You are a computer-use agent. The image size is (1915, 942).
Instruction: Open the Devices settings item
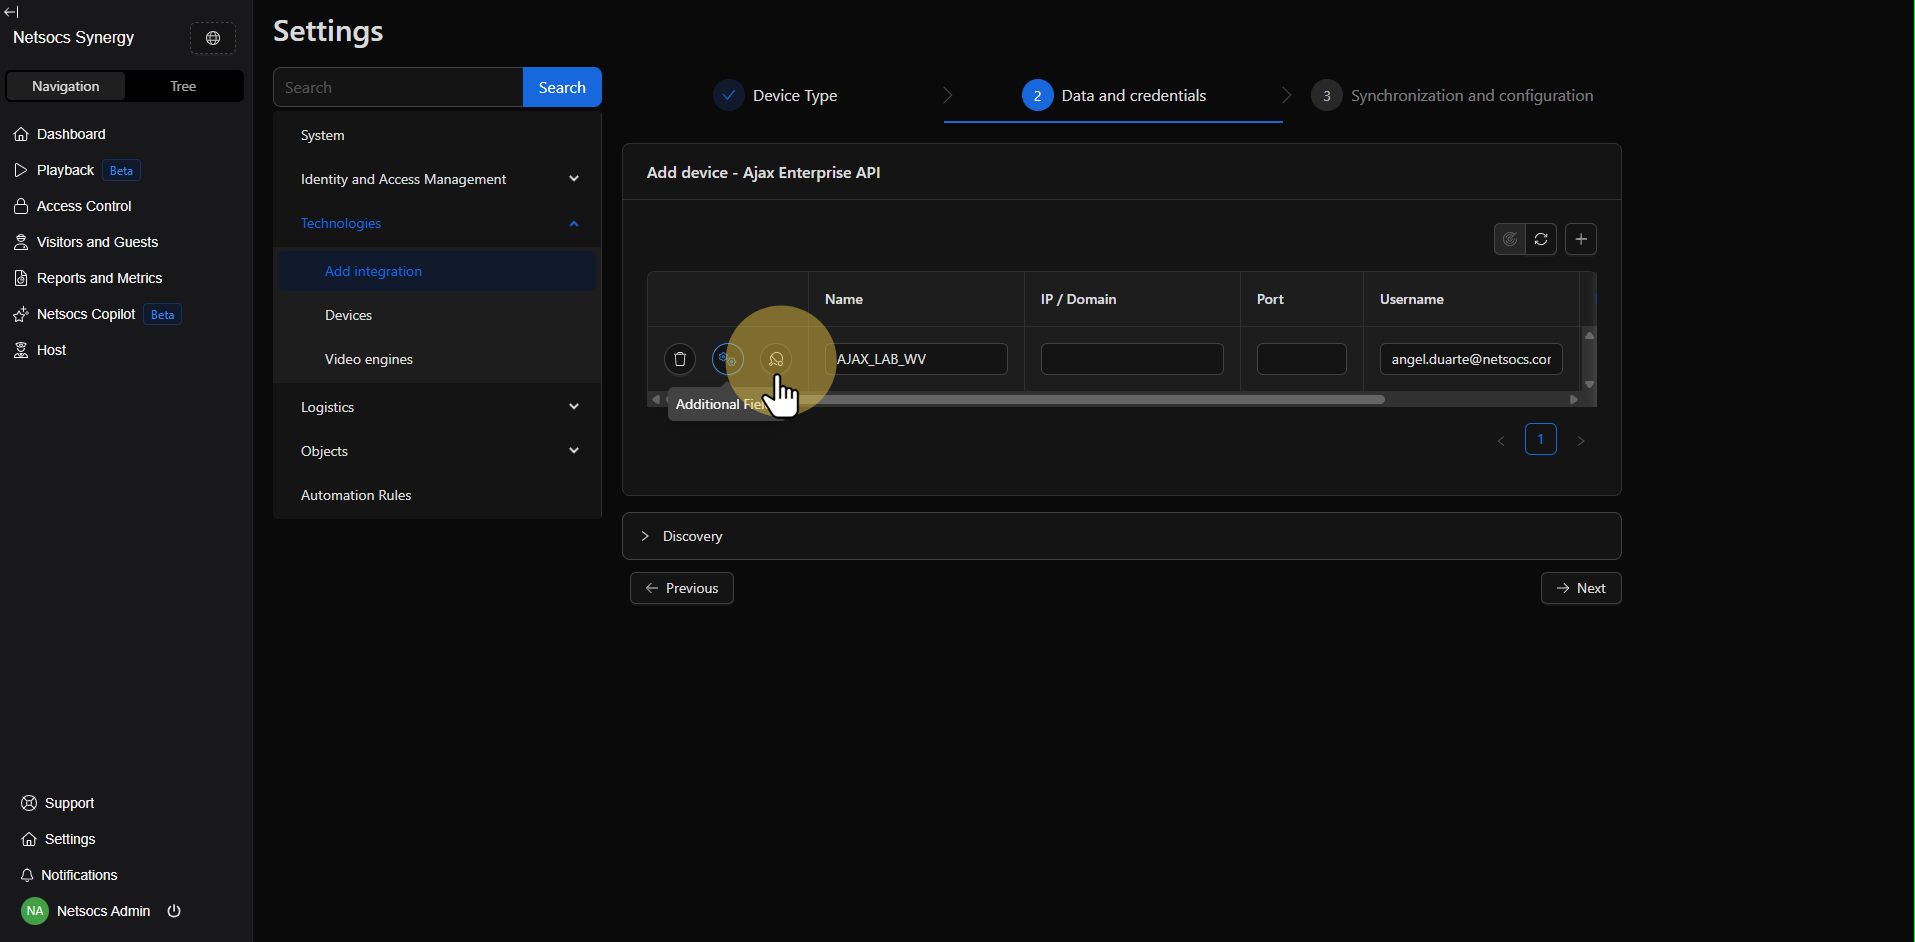pos(348,315)
